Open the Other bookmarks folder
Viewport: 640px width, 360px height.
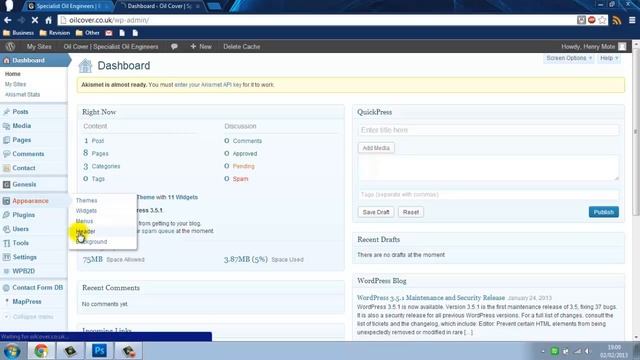(x=88, y=33)
